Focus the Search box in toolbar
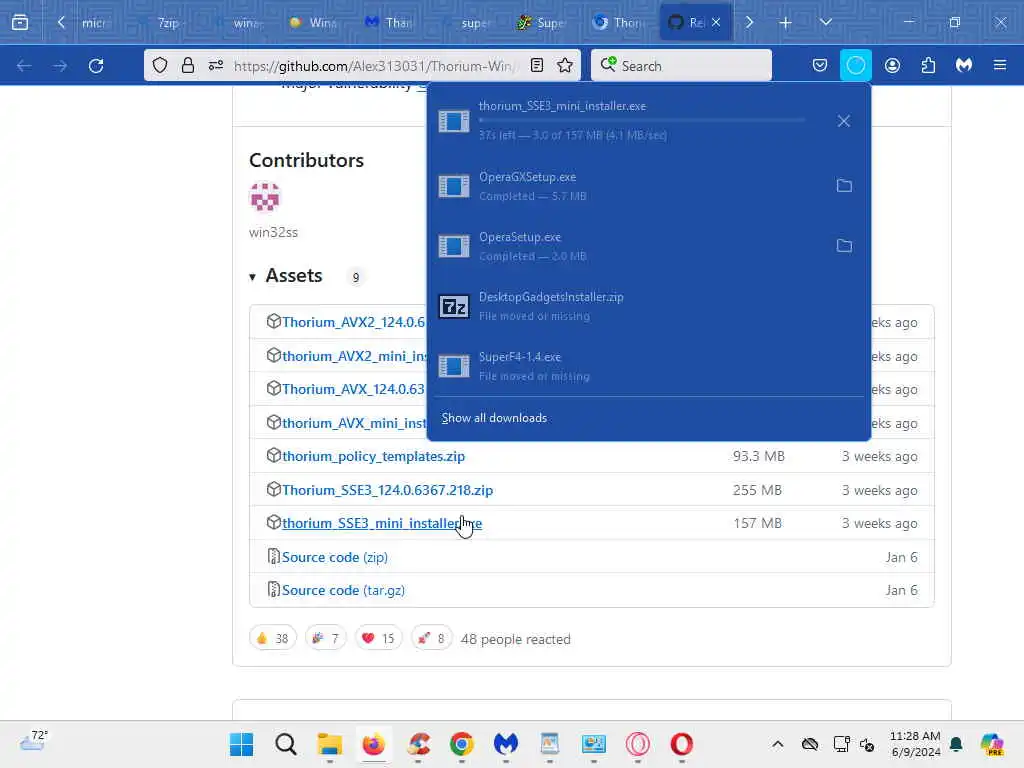Viewport: 1024px width, 768px height. [x=681, y=65]
